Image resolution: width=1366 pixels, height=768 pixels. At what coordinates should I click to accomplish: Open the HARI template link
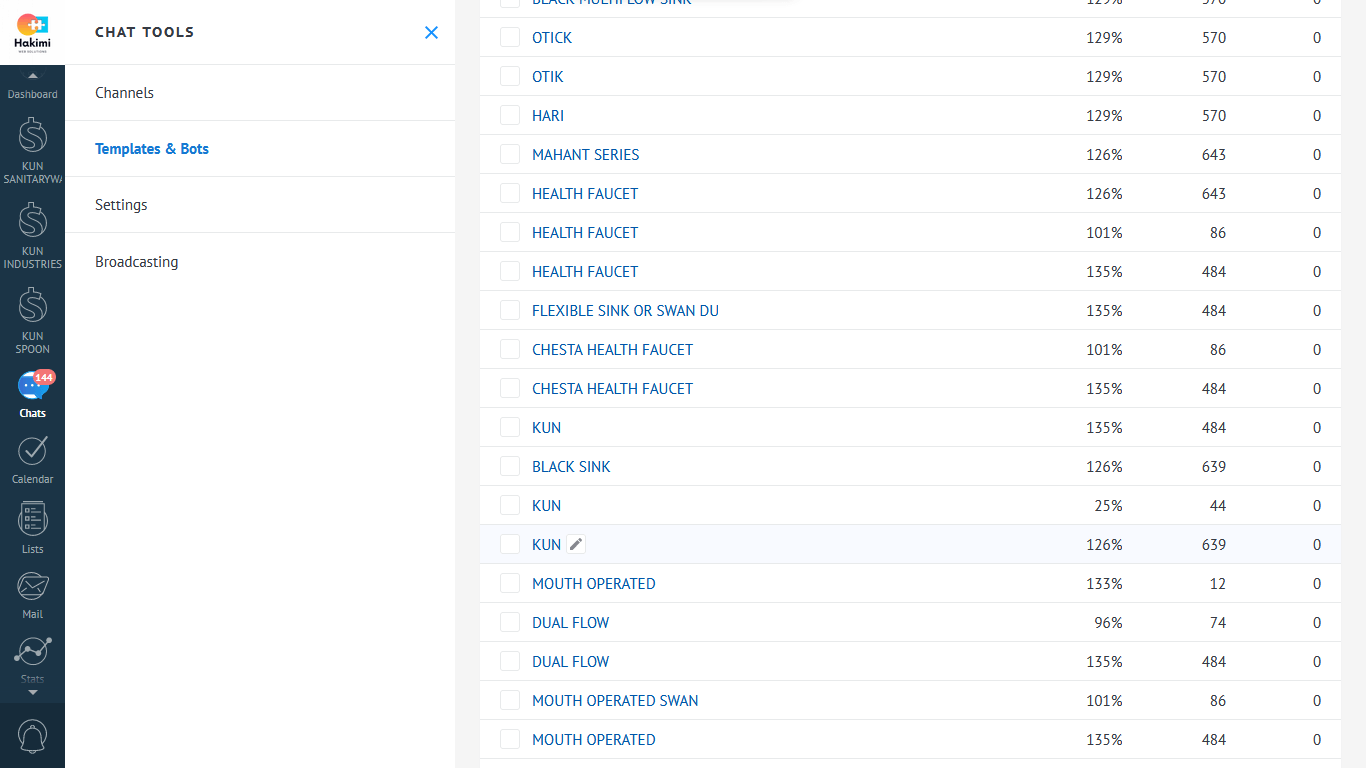[548, 116]
